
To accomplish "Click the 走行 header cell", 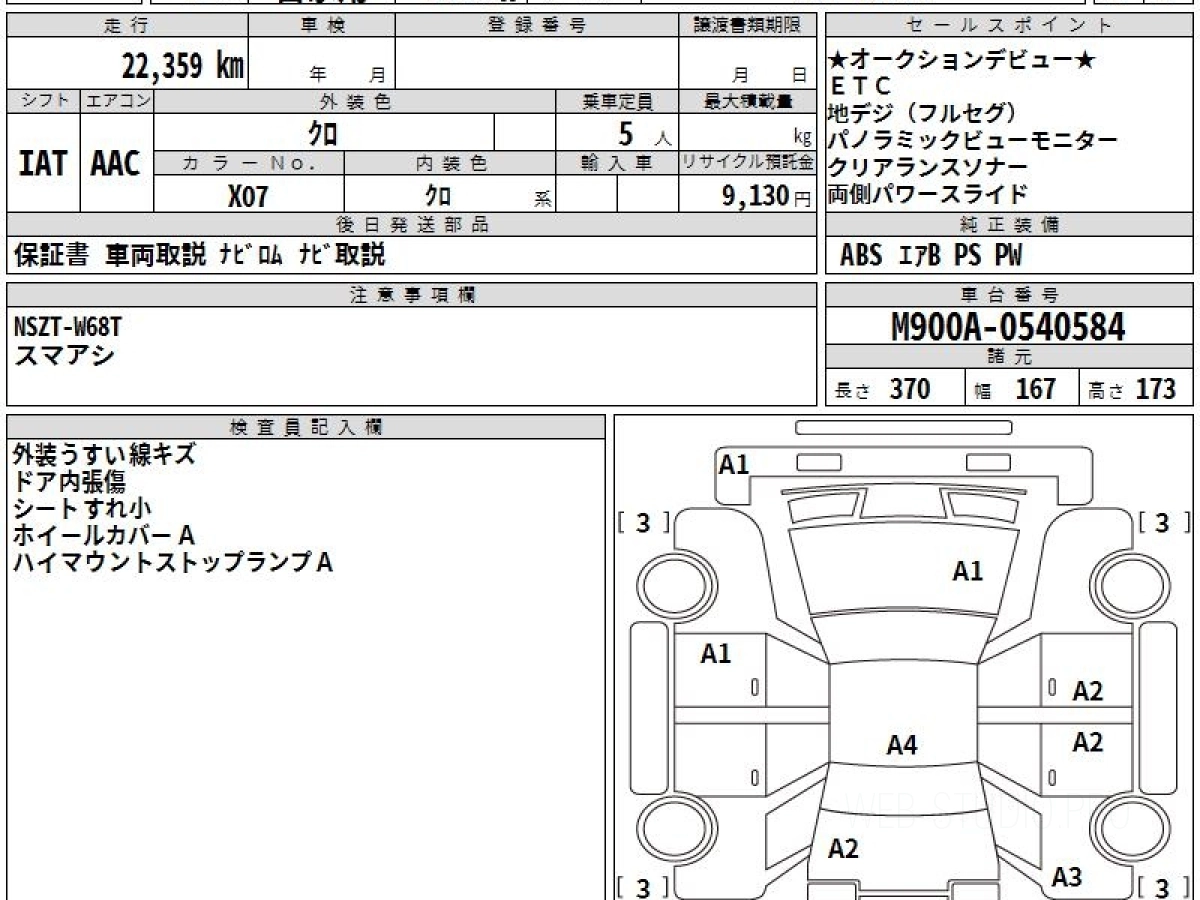I will [126, 26].
